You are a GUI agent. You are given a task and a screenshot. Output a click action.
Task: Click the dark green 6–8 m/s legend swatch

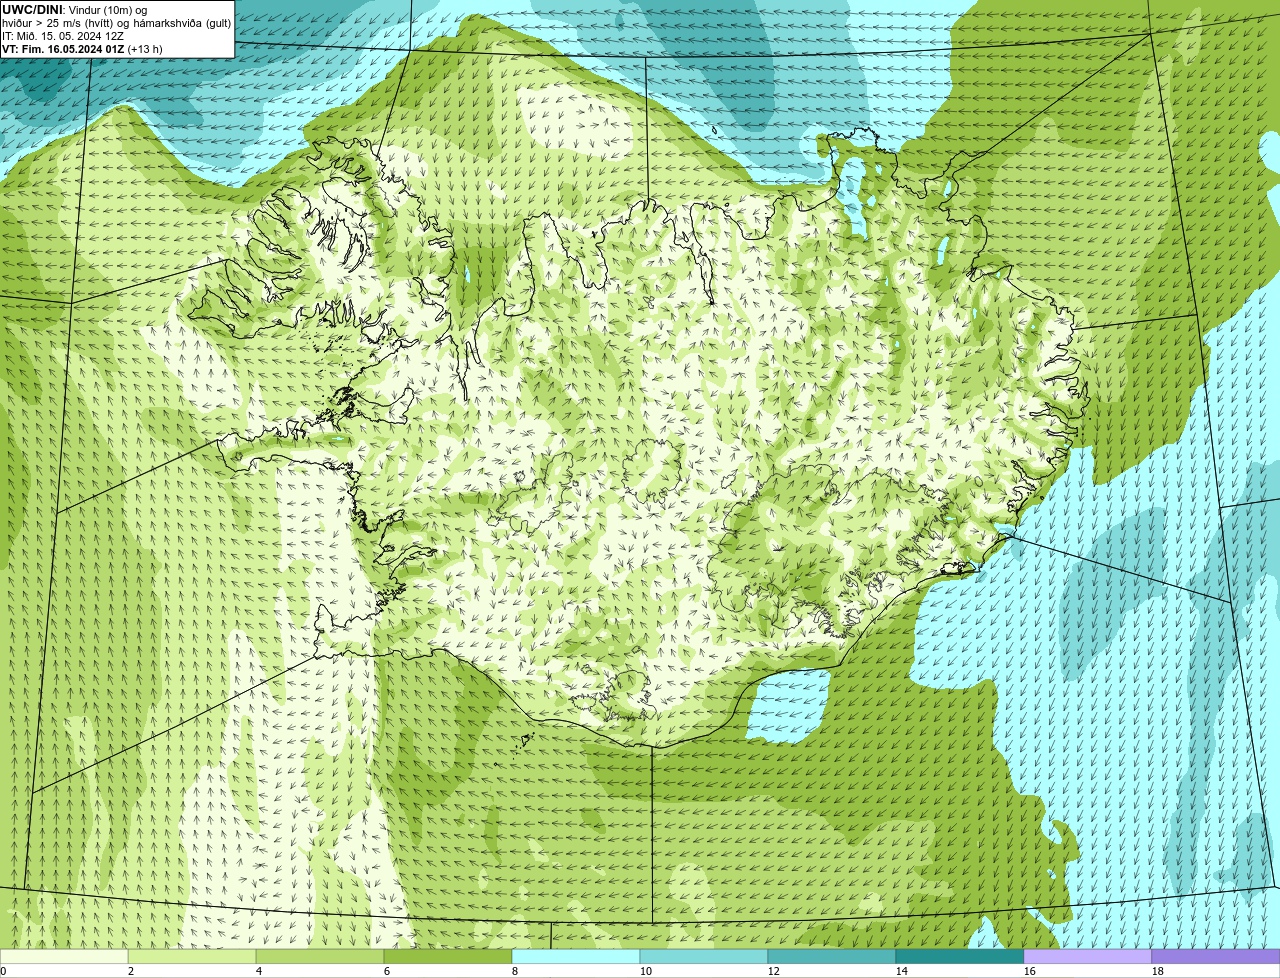[x=448, y=956]
